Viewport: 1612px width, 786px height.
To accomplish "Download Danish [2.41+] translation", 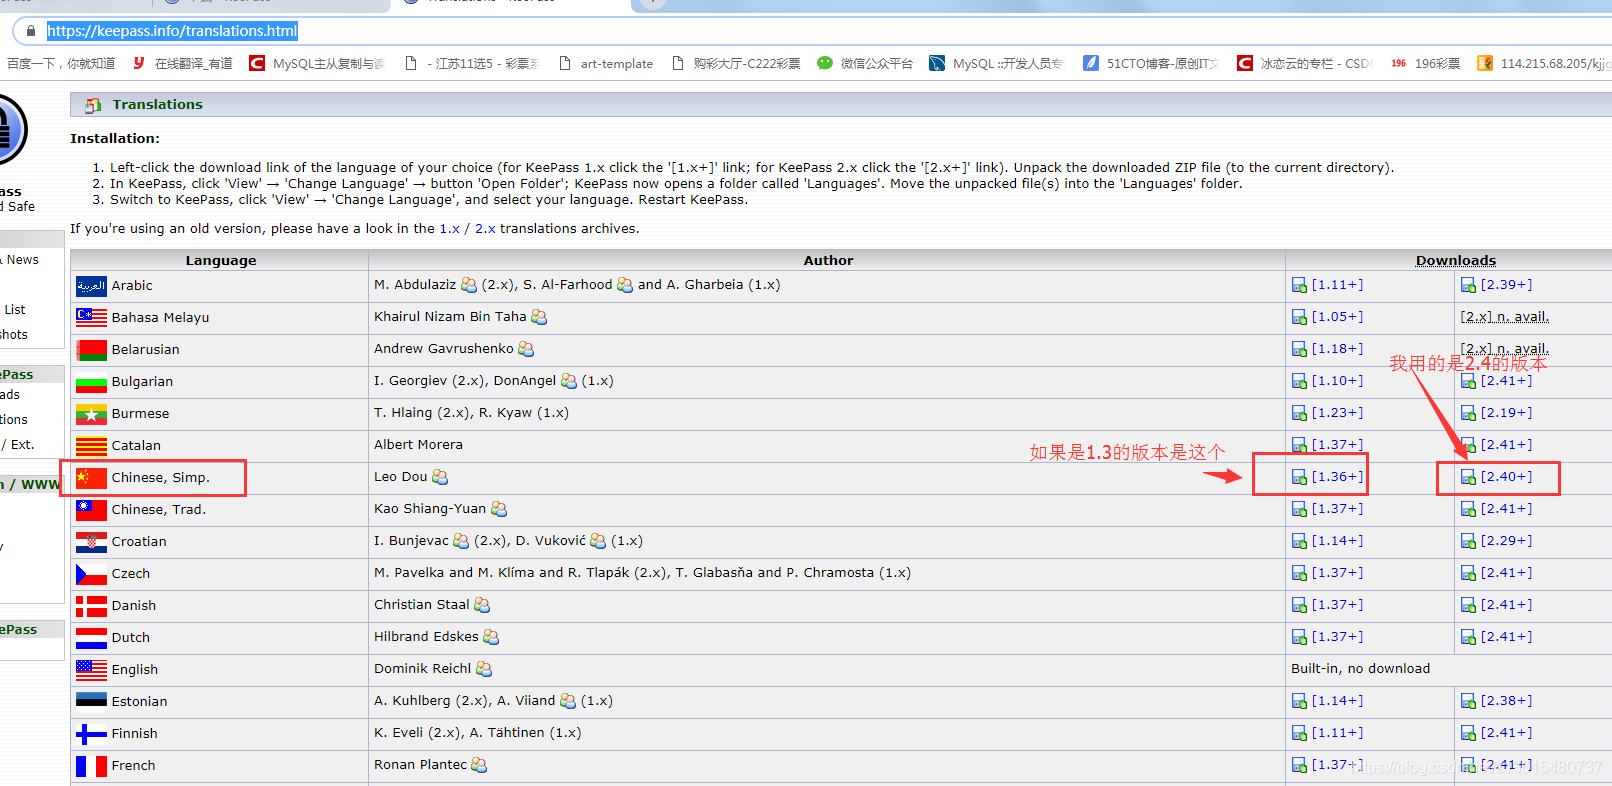I will [x=1506, y=605].
